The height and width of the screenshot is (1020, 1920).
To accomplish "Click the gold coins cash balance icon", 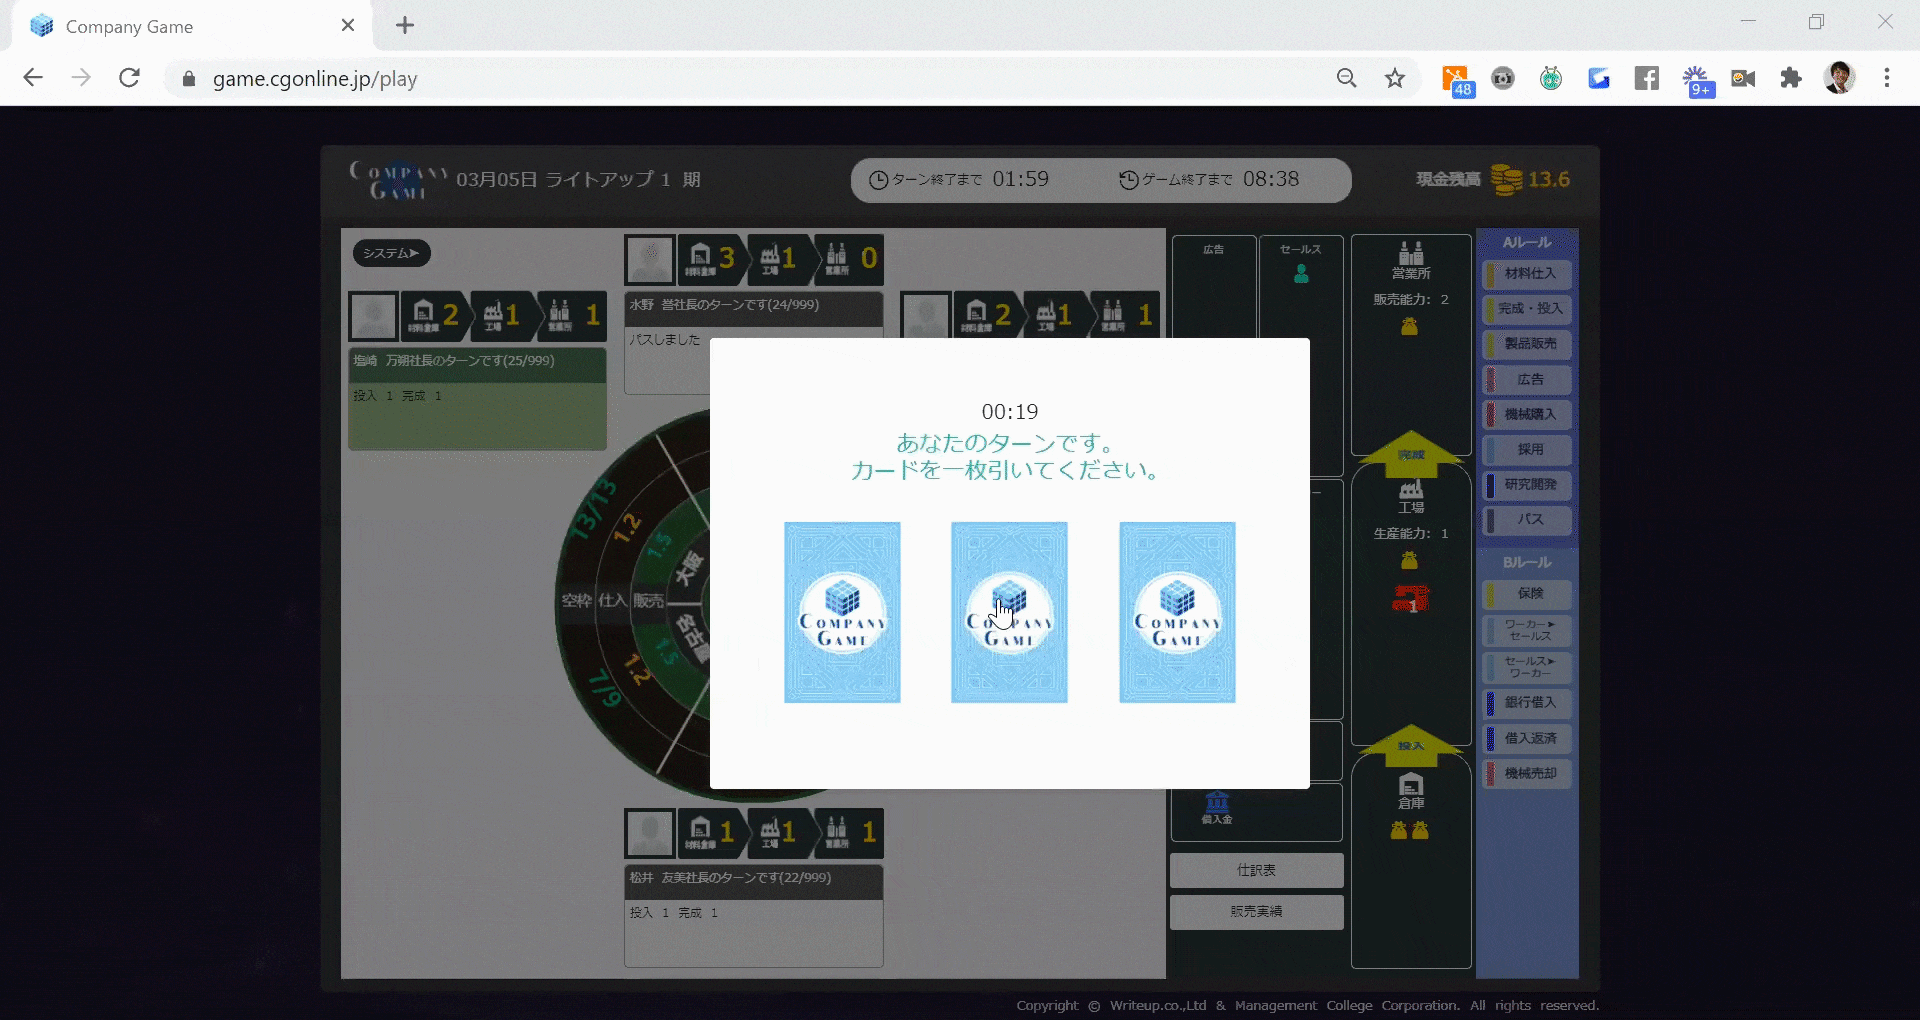I will (1506, 180).
